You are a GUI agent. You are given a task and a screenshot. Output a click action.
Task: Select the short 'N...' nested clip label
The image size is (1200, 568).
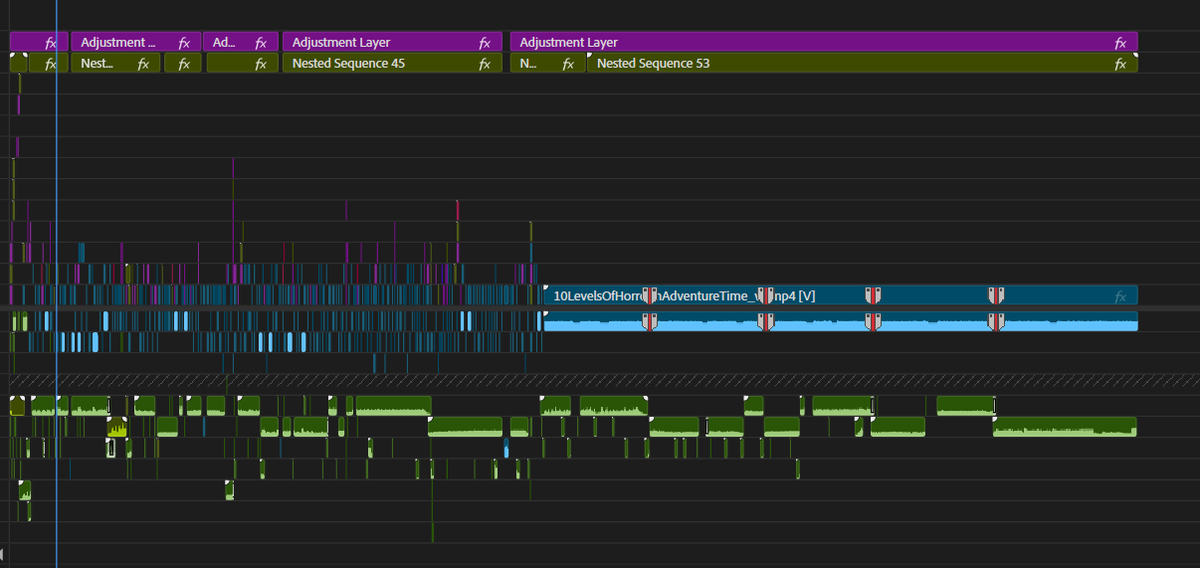click(x=528, y=64)
